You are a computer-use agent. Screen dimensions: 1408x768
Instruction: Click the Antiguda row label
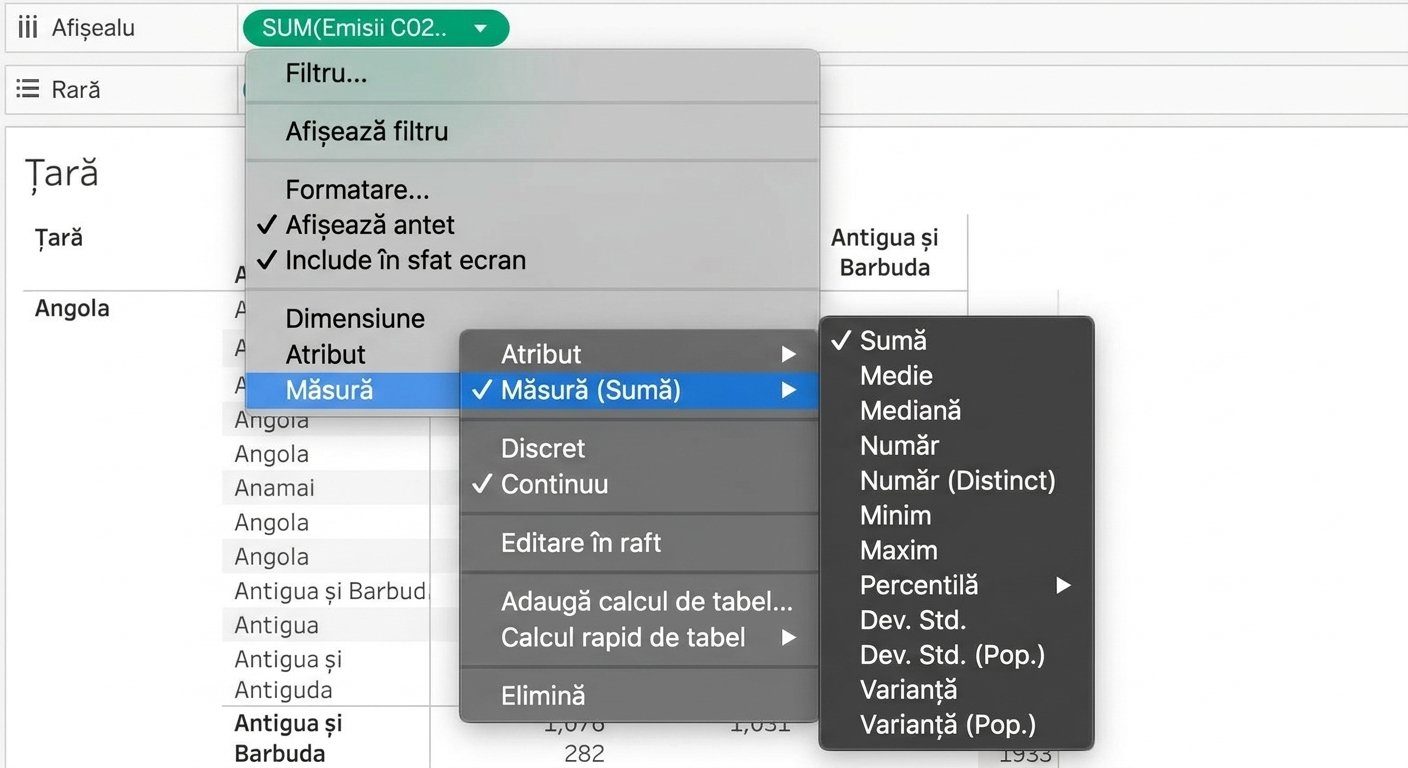283,690
